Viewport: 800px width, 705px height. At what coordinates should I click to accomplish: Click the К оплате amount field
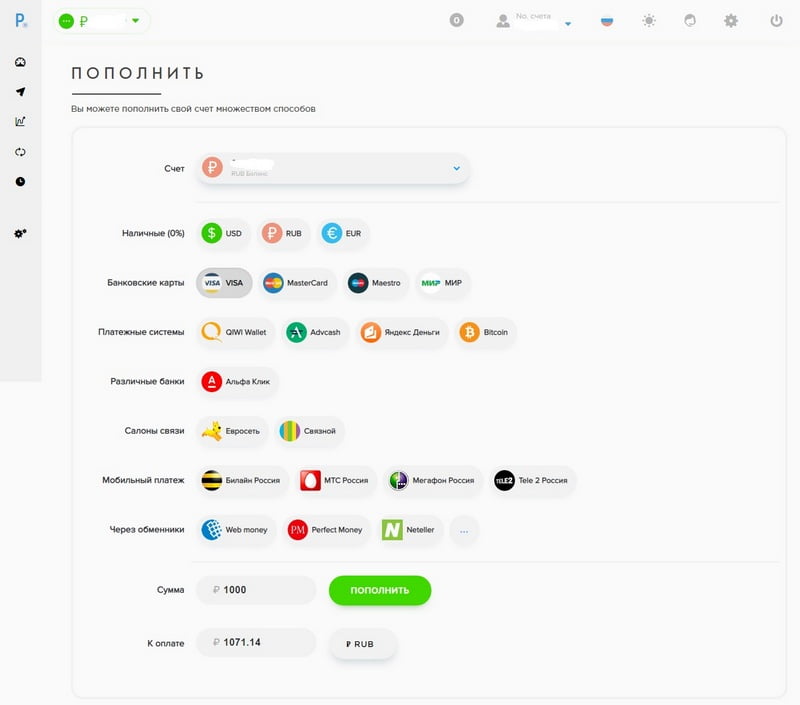point(256,642)
